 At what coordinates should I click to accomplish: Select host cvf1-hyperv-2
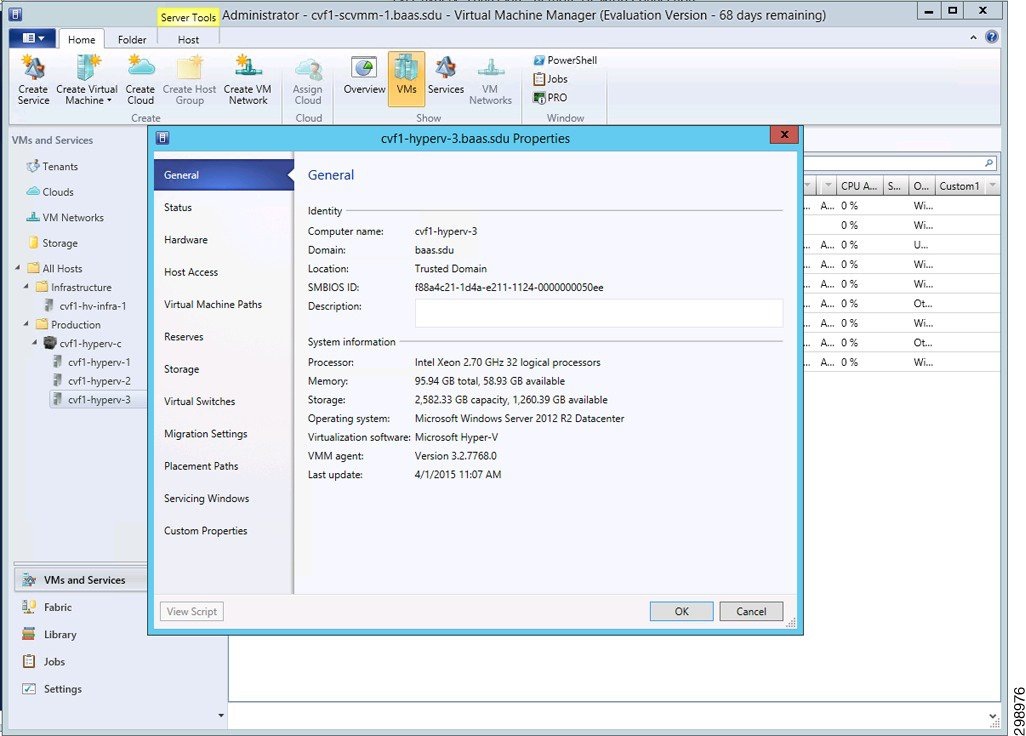point(92,381)
